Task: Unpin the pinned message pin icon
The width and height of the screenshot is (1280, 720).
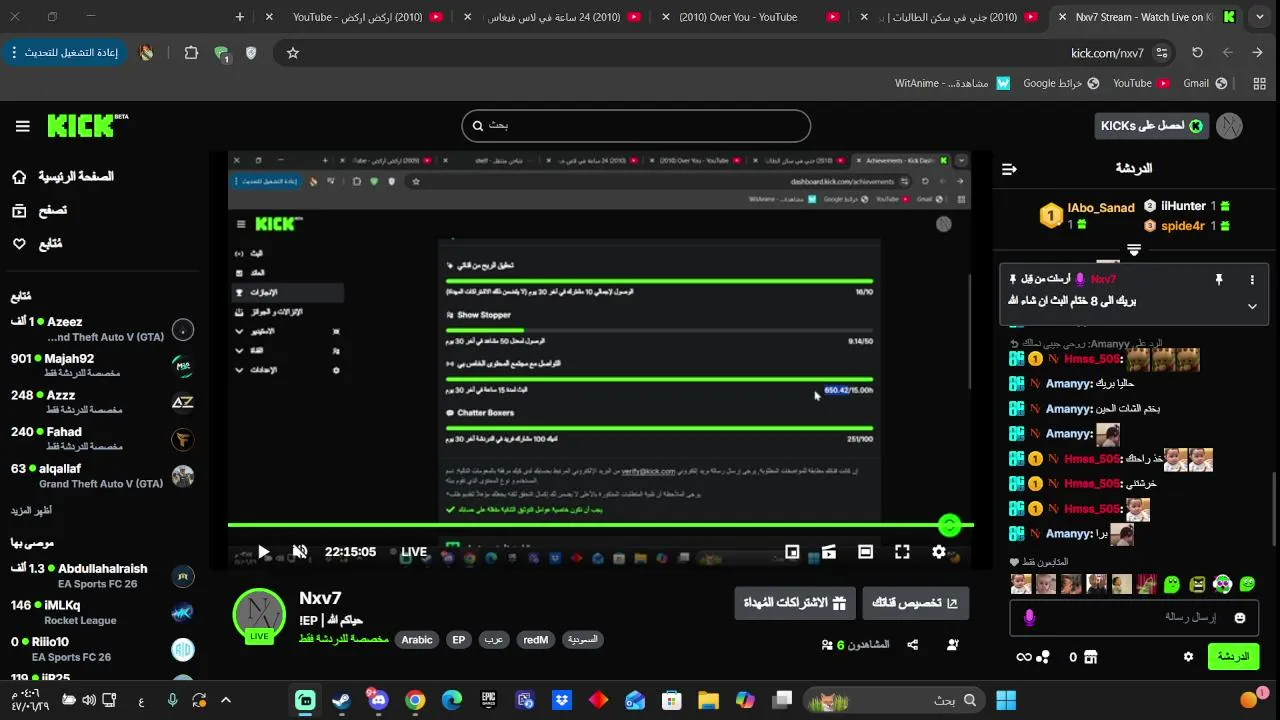Action: (1218, 280)
